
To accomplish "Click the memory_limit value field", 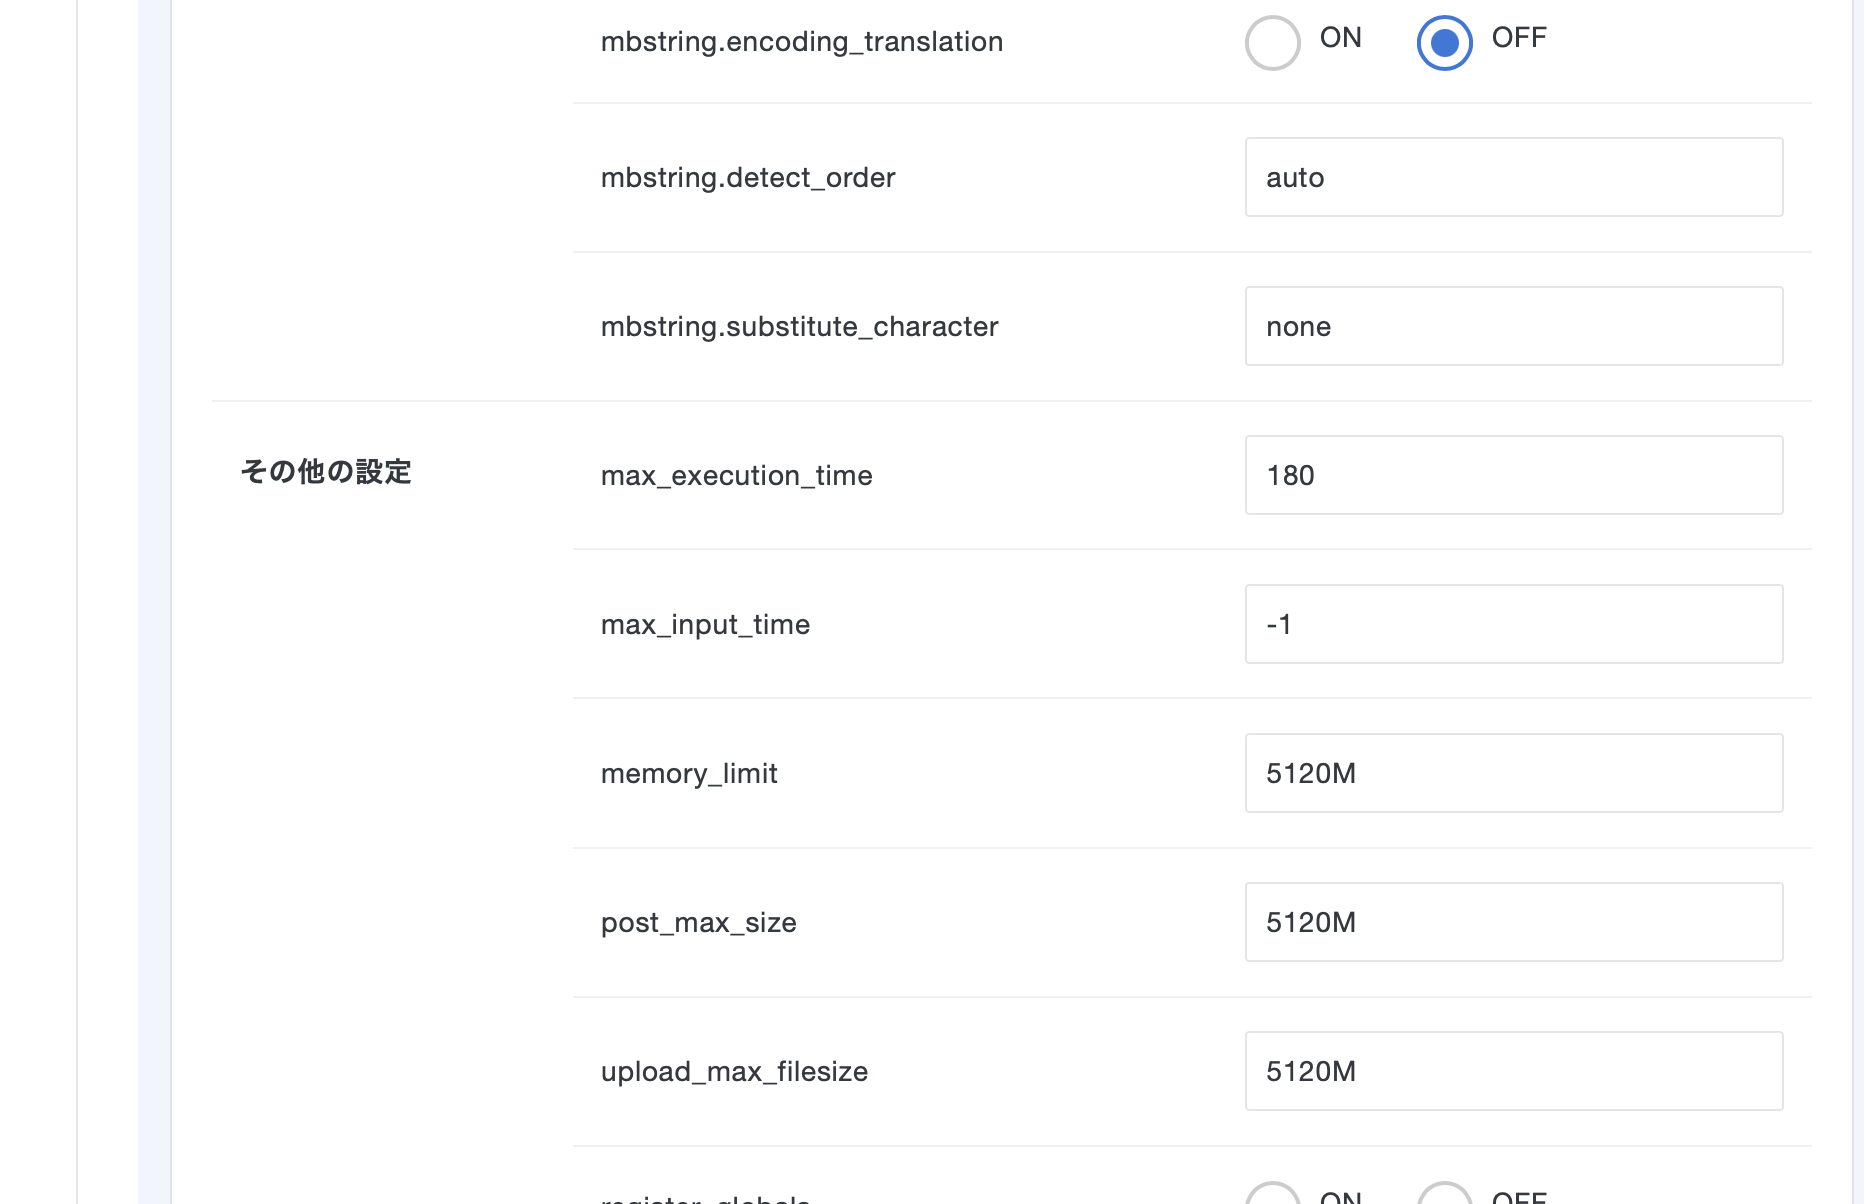I will click(x=1513, y=773).
